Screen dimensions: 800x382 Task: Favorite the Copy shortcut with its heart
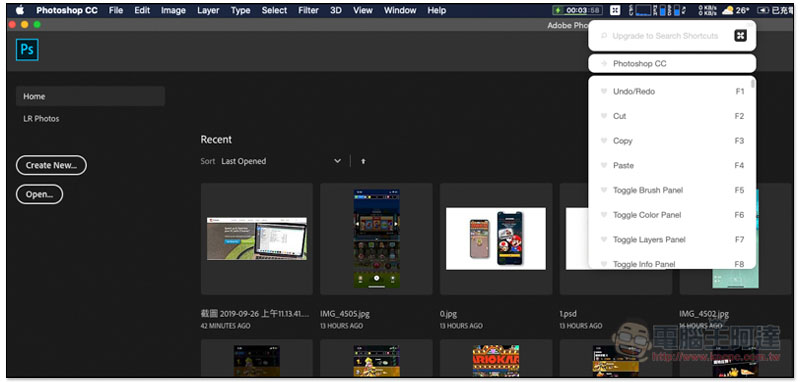[x=604, y=141]
